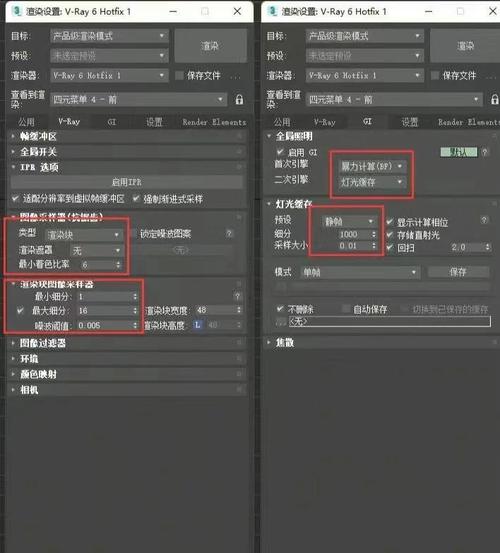Toggle 适配分辨率到虚拟帧缓冲区 checkbox

coord(15,199)
